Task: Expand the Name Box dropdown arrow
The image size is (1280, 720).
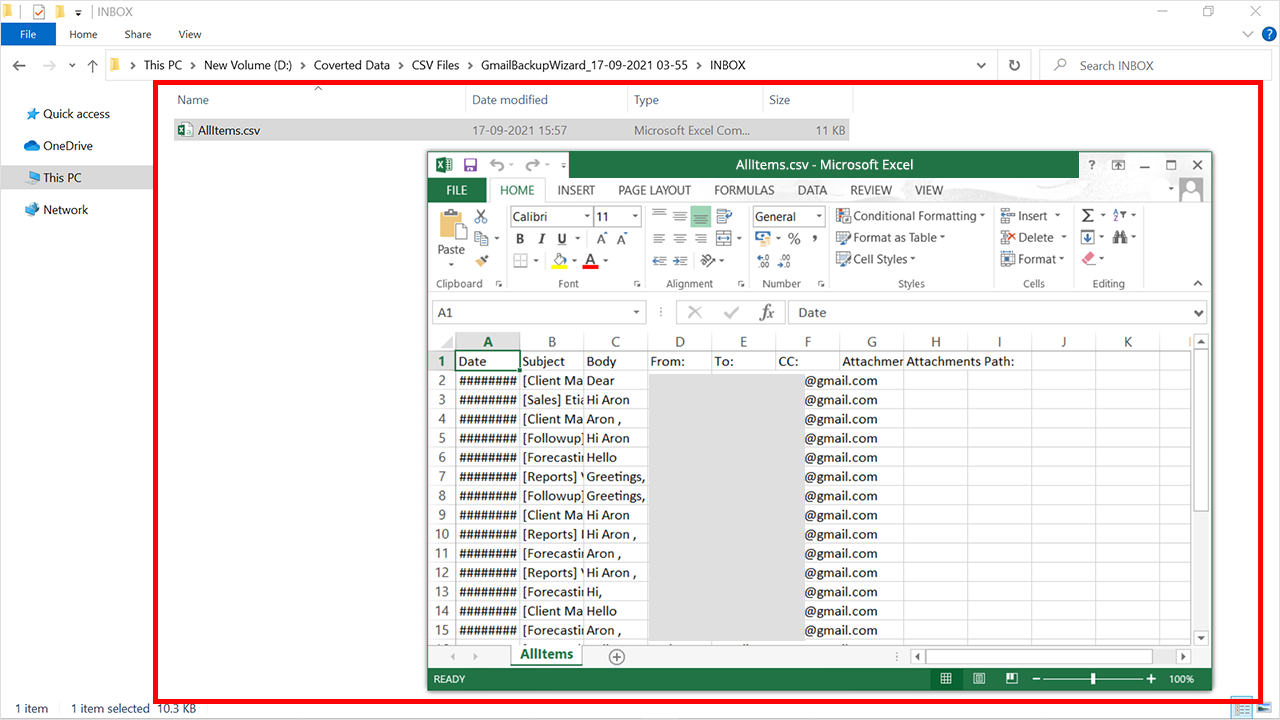Action: click(x=637, y=313)
